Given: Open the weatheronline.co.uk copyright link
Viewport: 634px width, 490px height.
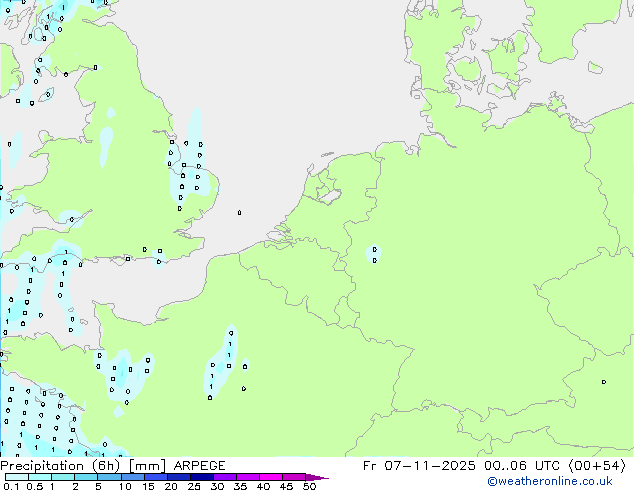Looking at the screenshot, I should click(x=550, y=481).
